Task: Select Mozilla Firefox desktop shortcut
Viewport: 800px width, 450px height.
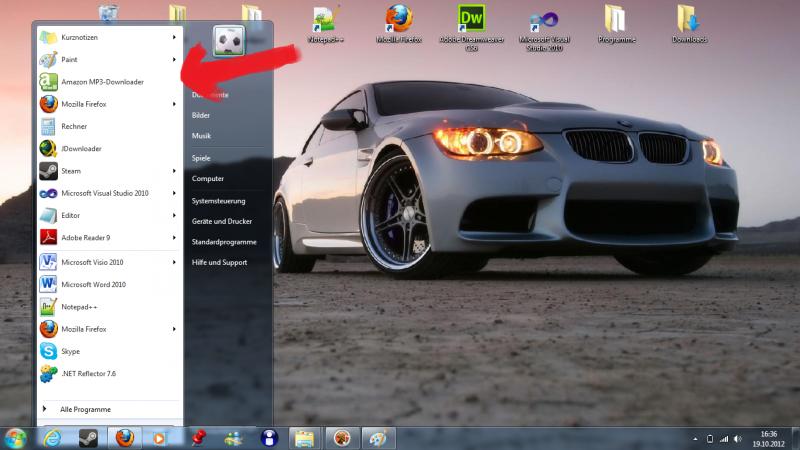Action: point(399,24)
